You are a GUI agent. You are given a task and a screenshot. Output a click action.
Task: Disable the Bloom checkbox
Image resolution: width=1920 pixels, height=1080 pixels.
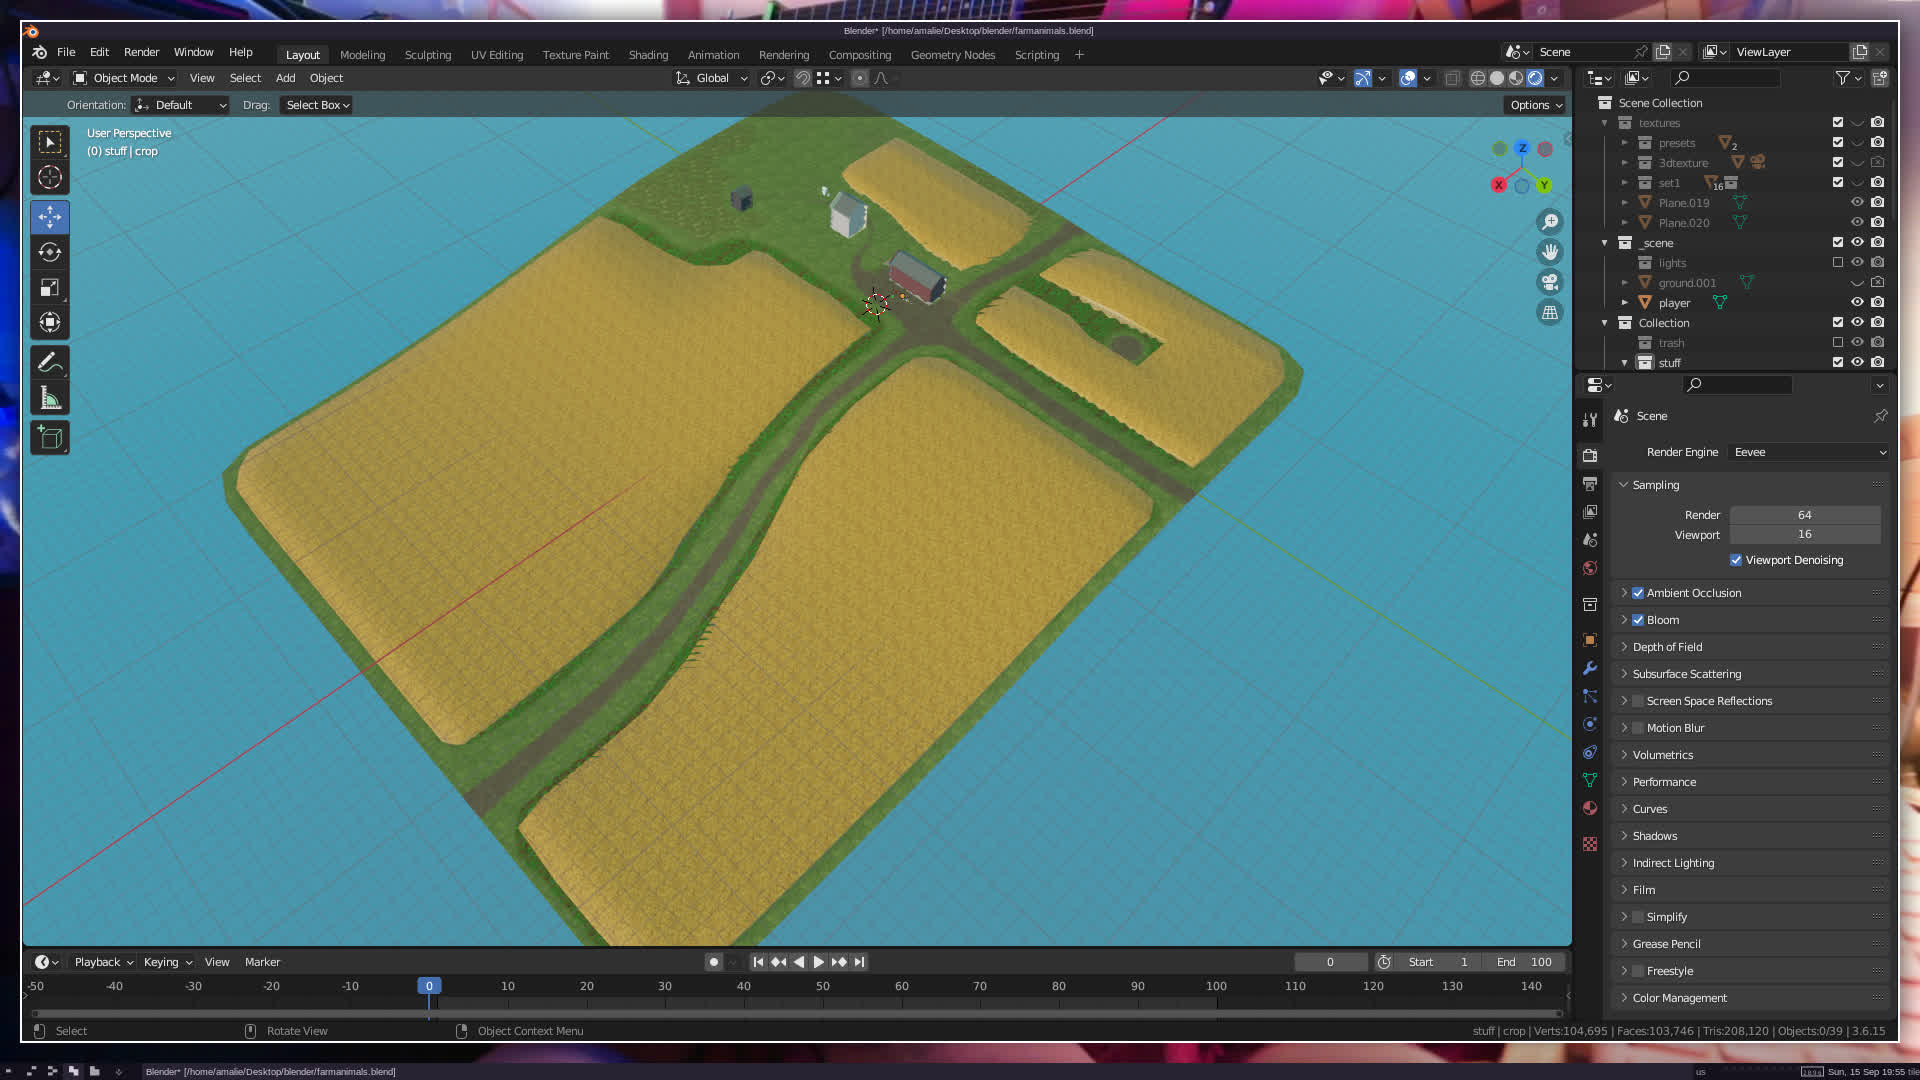1638,620
